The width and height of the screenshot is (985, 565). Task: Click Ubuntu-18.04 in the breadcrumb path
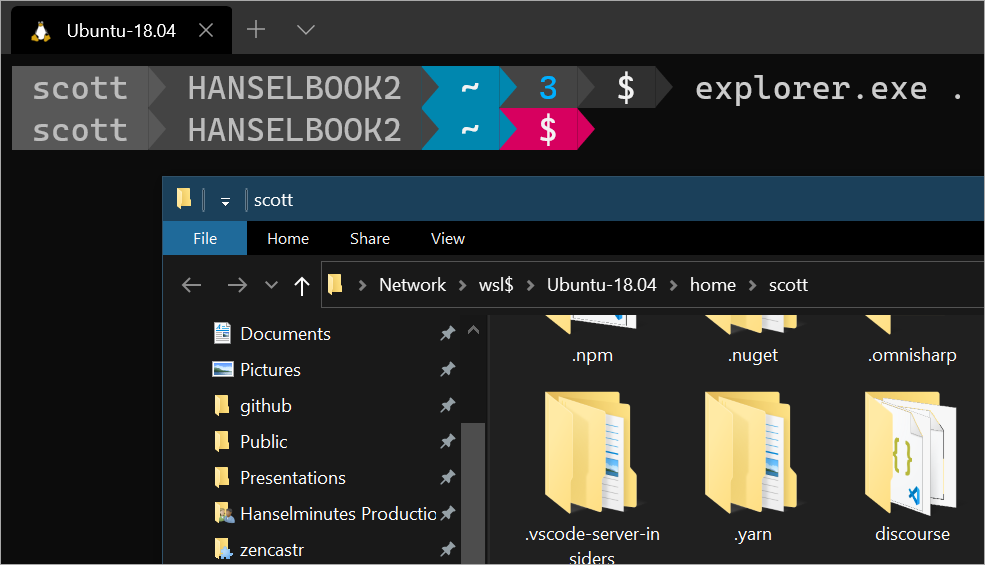coord(601,285)
